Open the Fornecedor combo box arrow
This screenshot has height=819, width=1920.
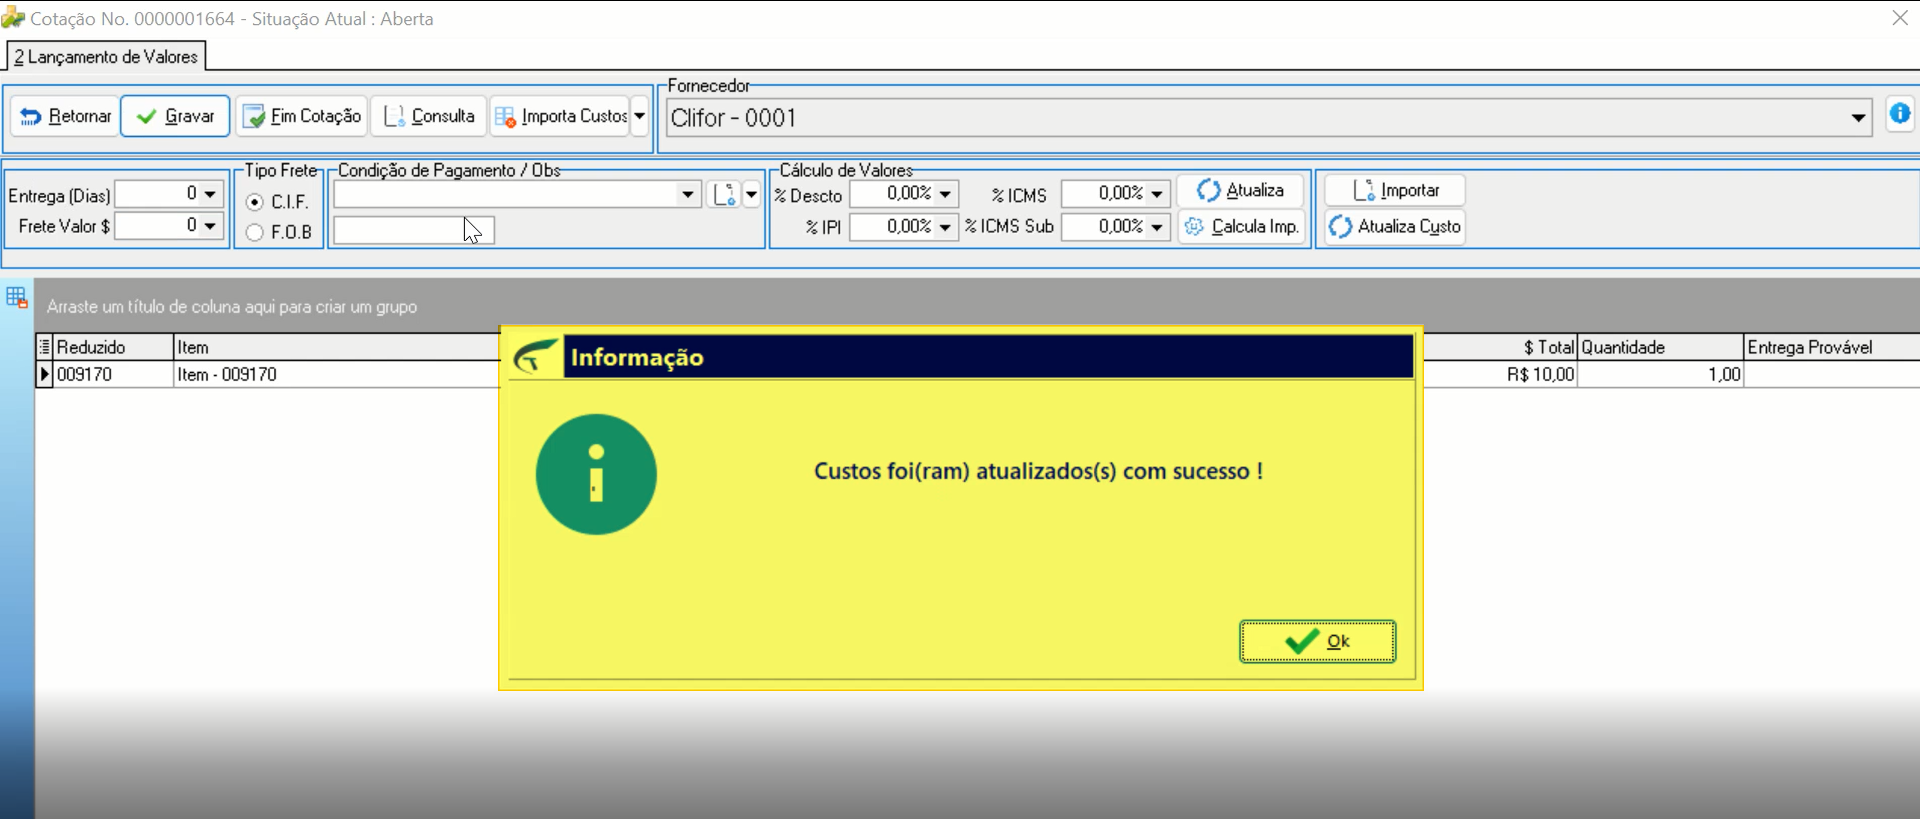(x=1858, y=118)
